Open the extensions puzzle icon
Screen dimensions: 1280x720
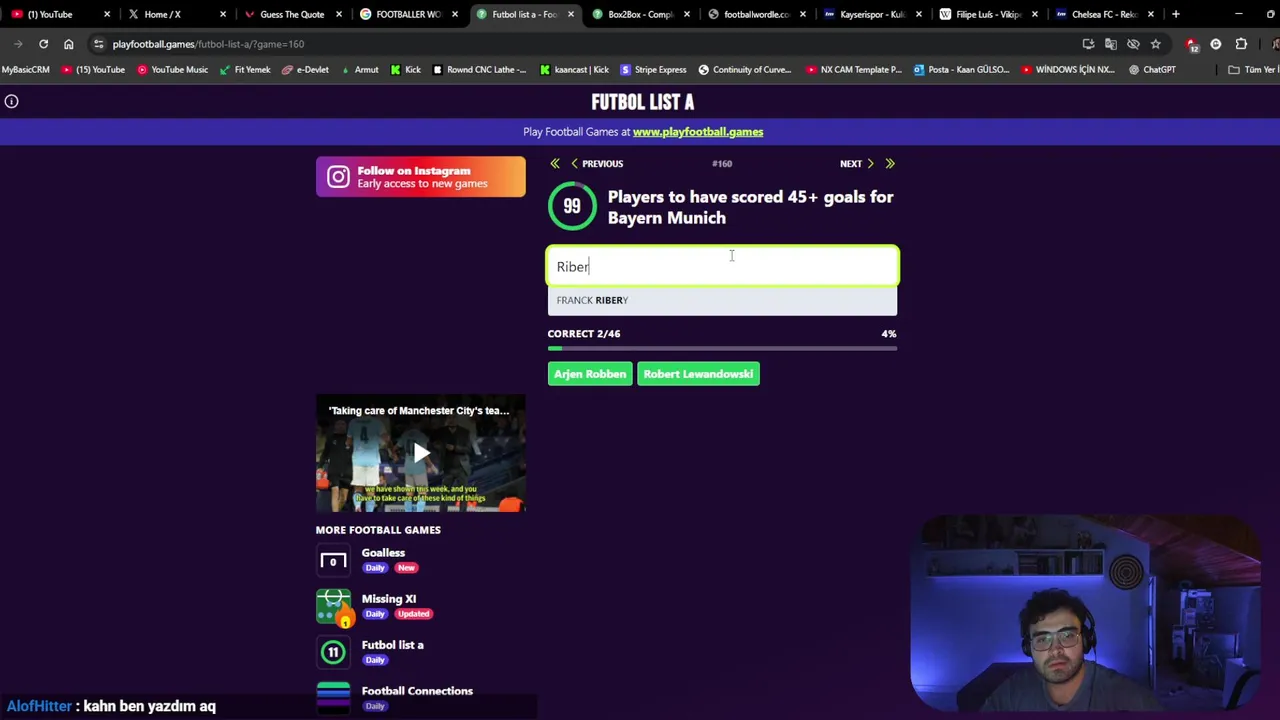tap(1241, 44)
